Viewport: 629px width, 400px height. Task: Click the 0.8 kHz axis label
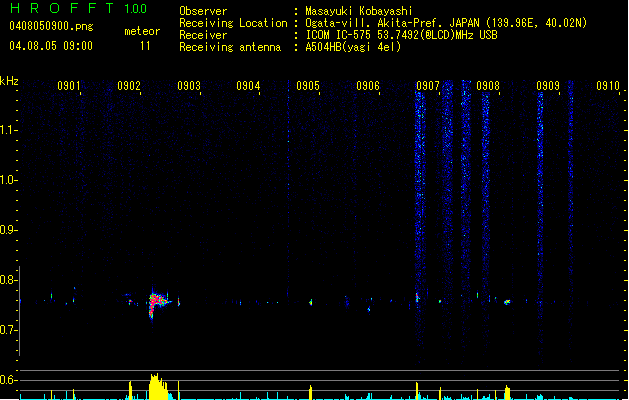click(8, 280)
